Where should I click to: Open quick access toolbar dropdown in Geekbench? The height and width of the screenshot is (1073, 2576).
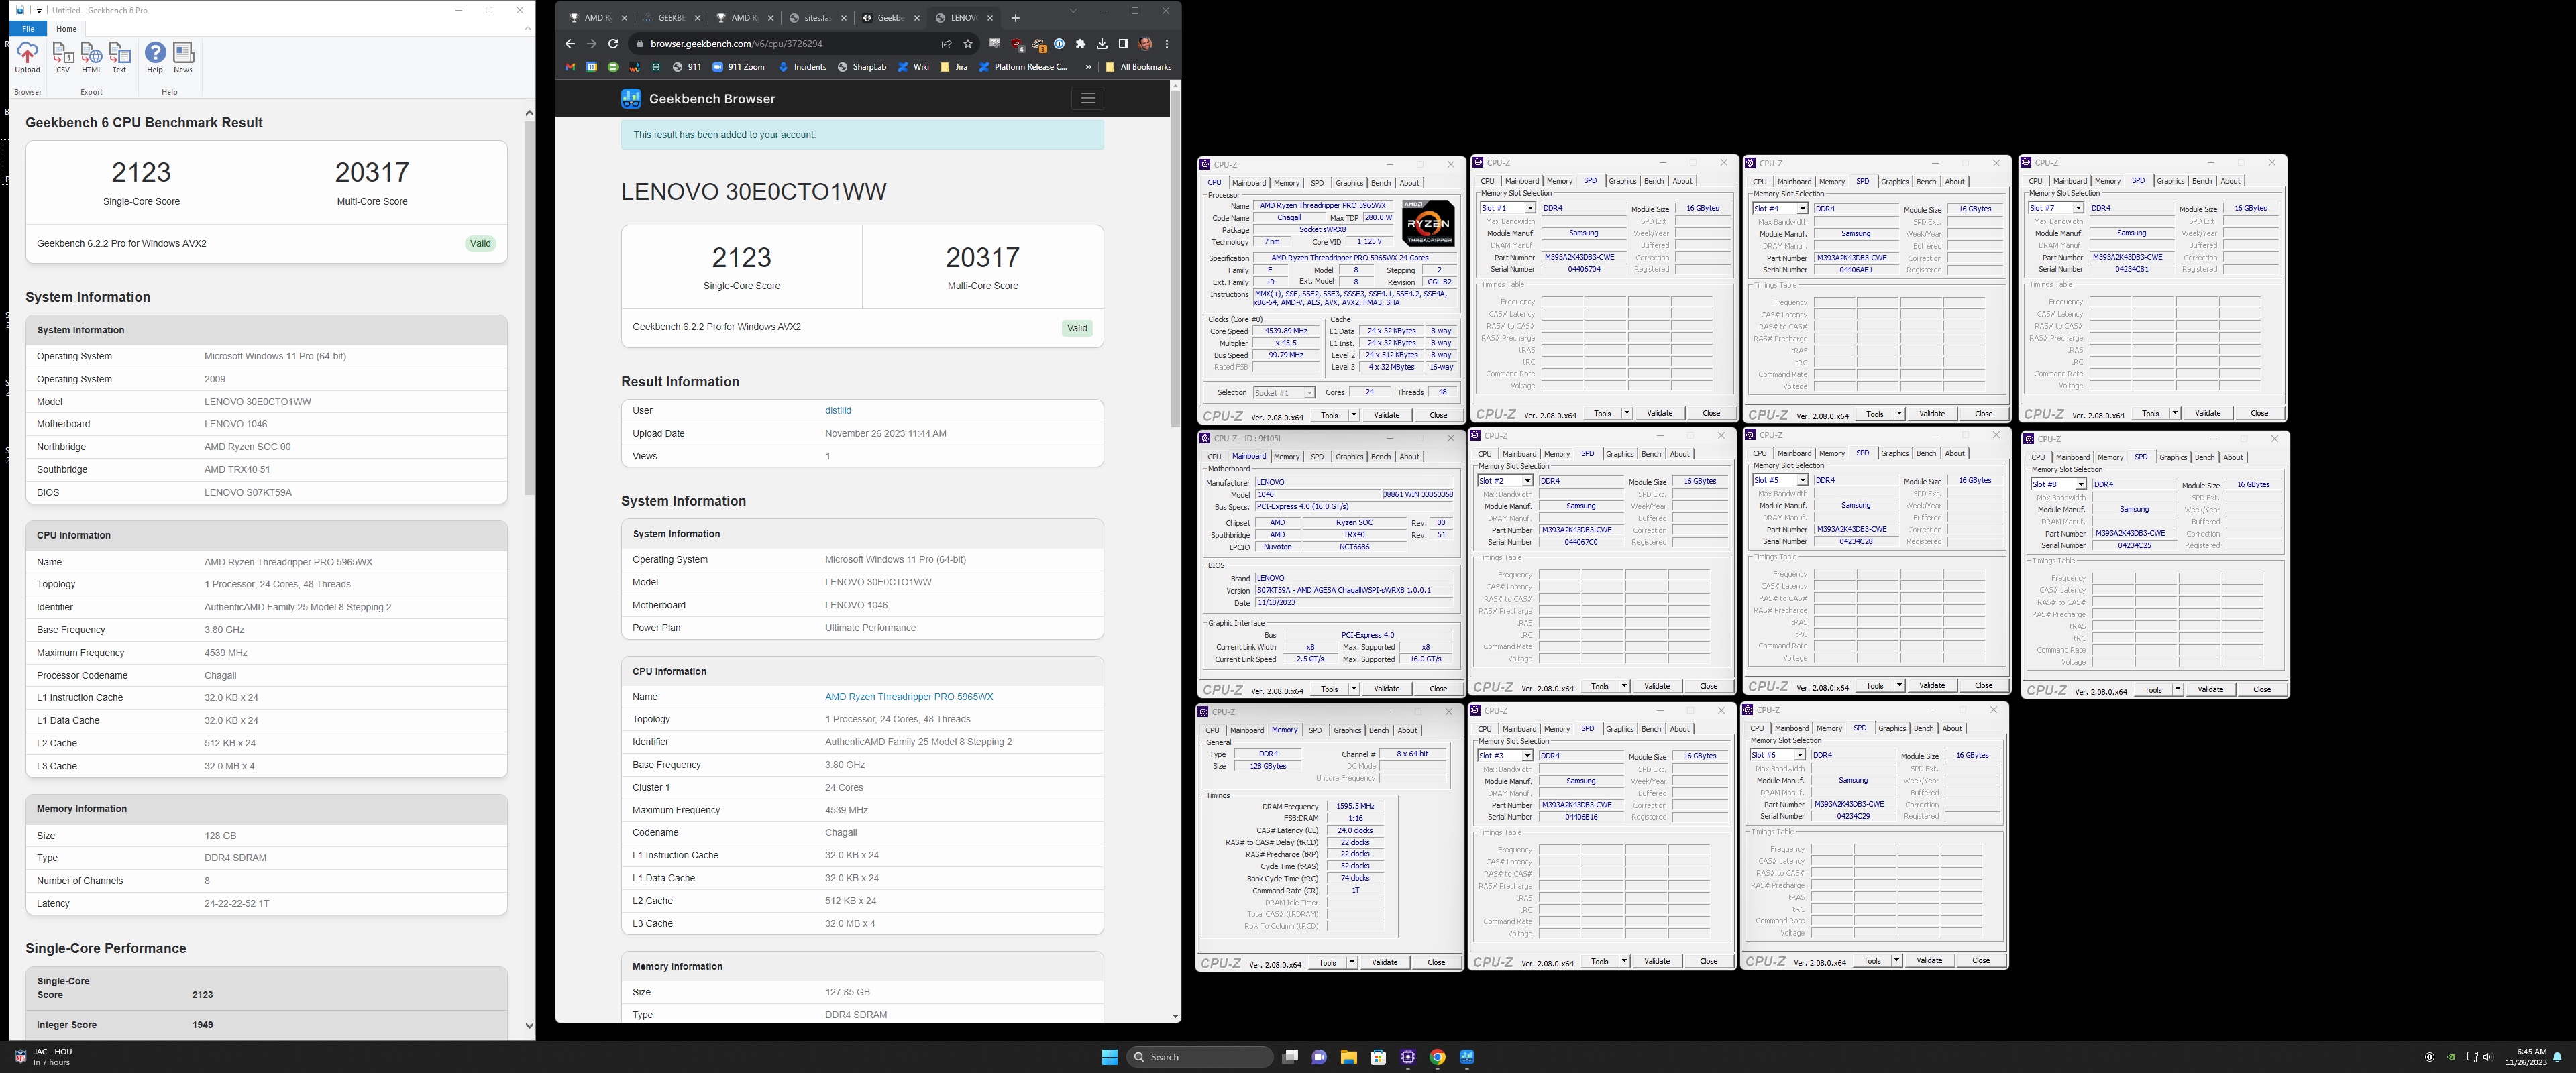[x=40, y=11]
